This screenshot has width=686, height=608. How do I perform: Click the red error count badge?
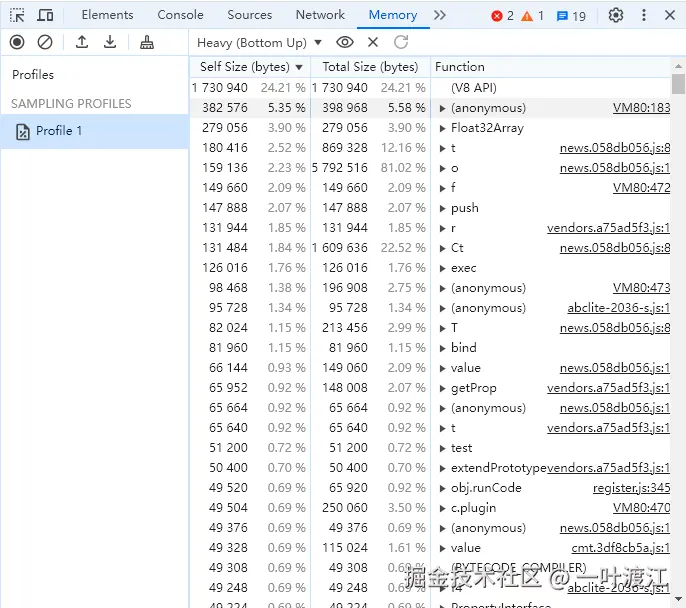[502, 16]
